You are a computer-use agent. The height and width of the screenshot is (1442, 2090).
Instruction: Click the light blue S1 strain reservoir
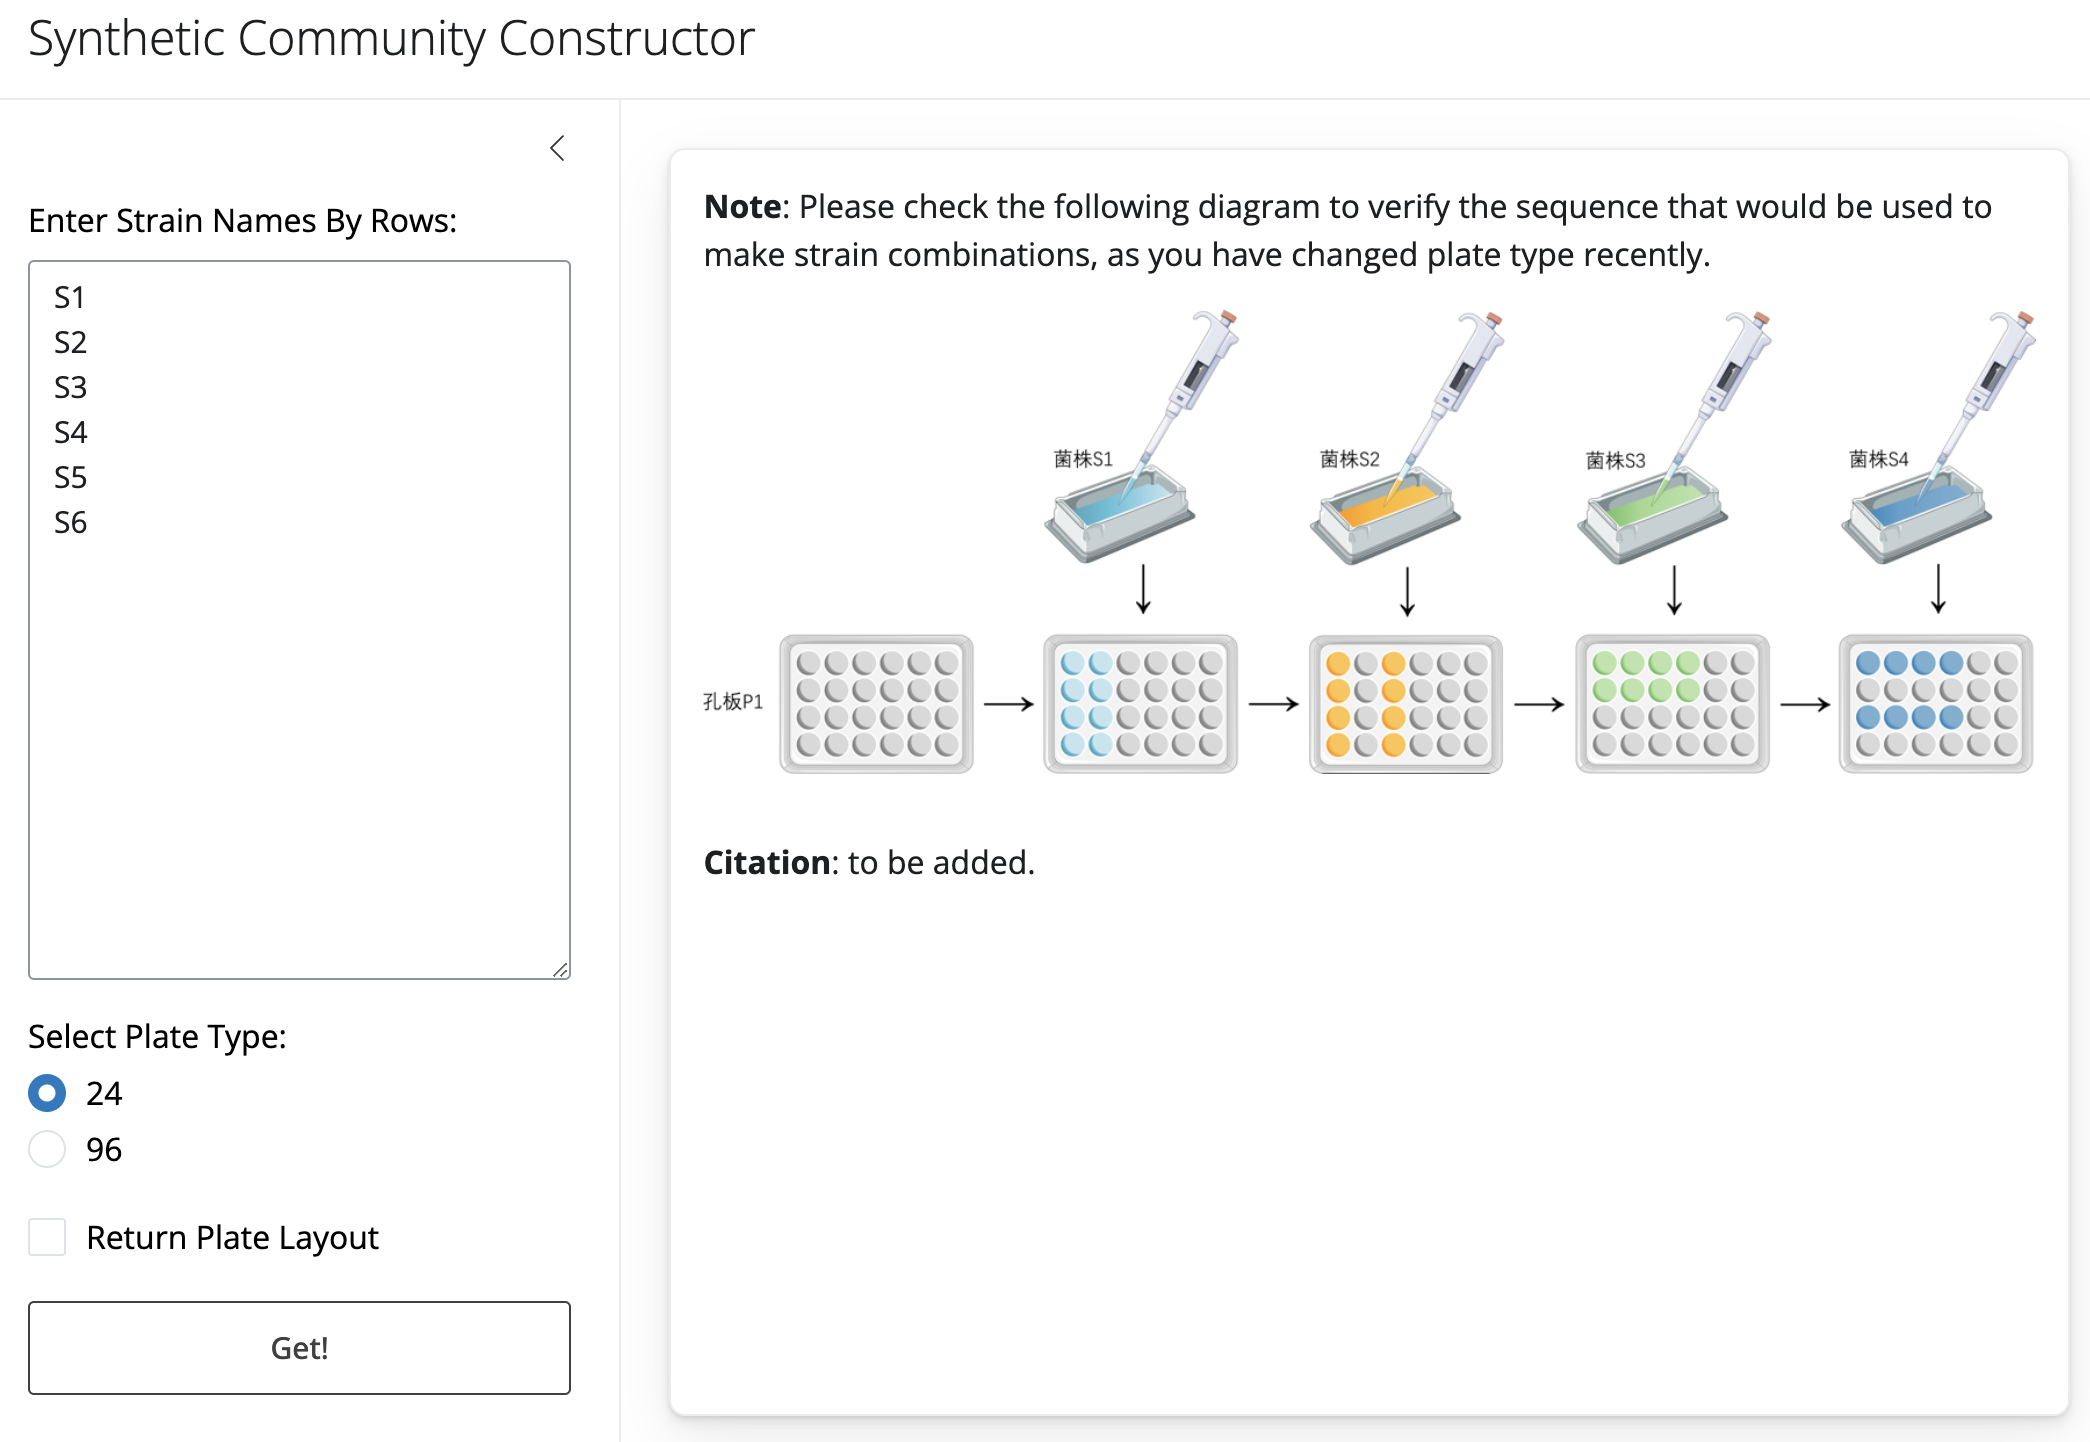click(x=1120, y=516)
